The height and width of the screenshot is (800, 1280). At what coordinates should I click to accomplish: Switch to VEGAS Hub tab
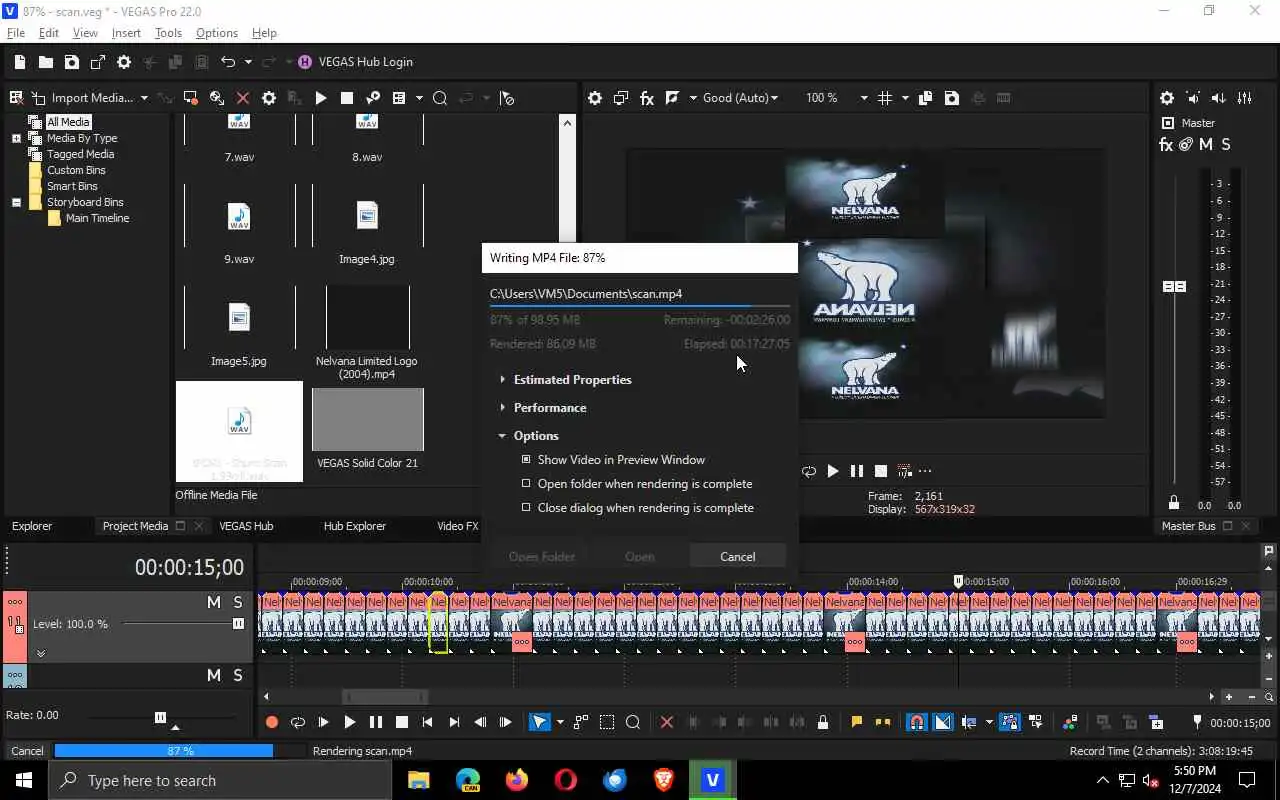[x=246, y=526]
